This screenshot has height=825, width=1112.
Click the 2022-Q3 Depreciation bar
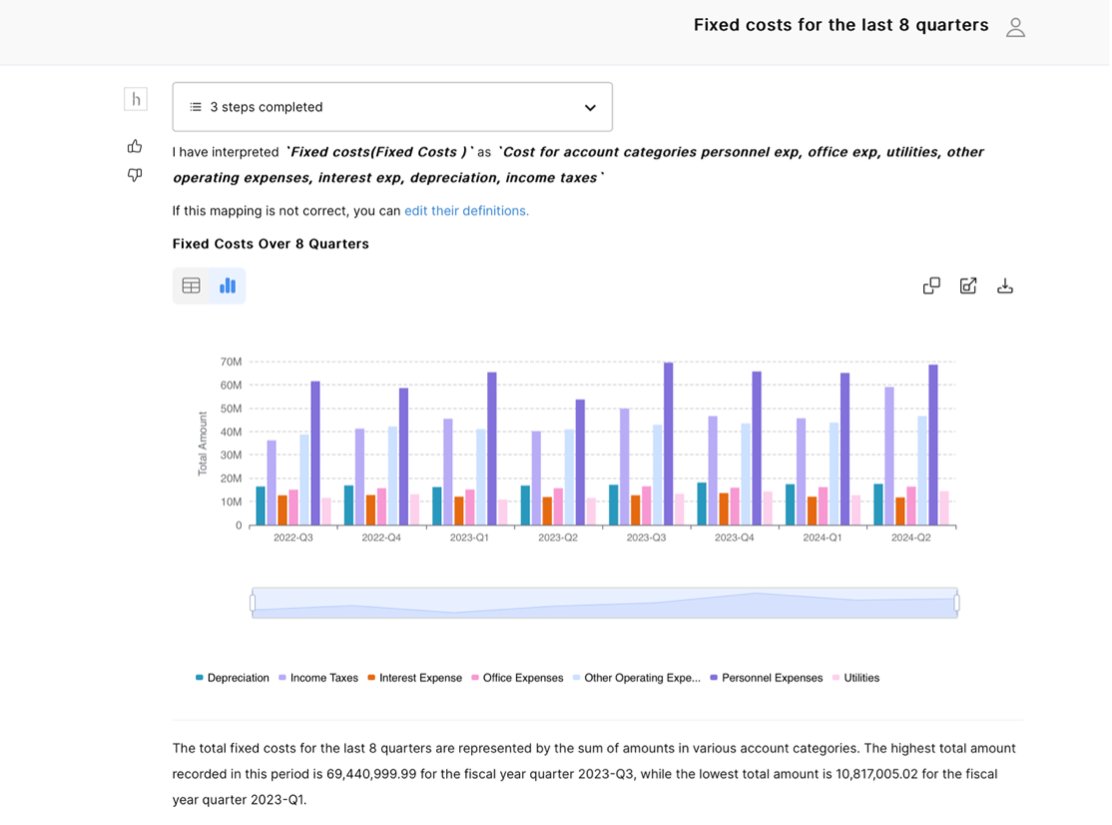(x=260, y=506)
